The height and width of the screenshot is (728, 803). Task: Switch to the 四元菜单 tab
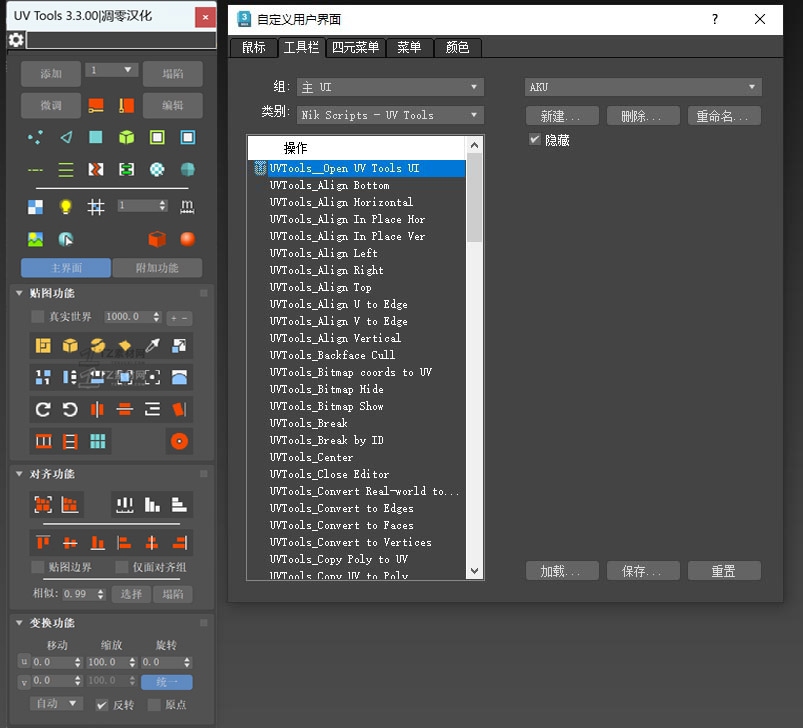pos(356,47)
